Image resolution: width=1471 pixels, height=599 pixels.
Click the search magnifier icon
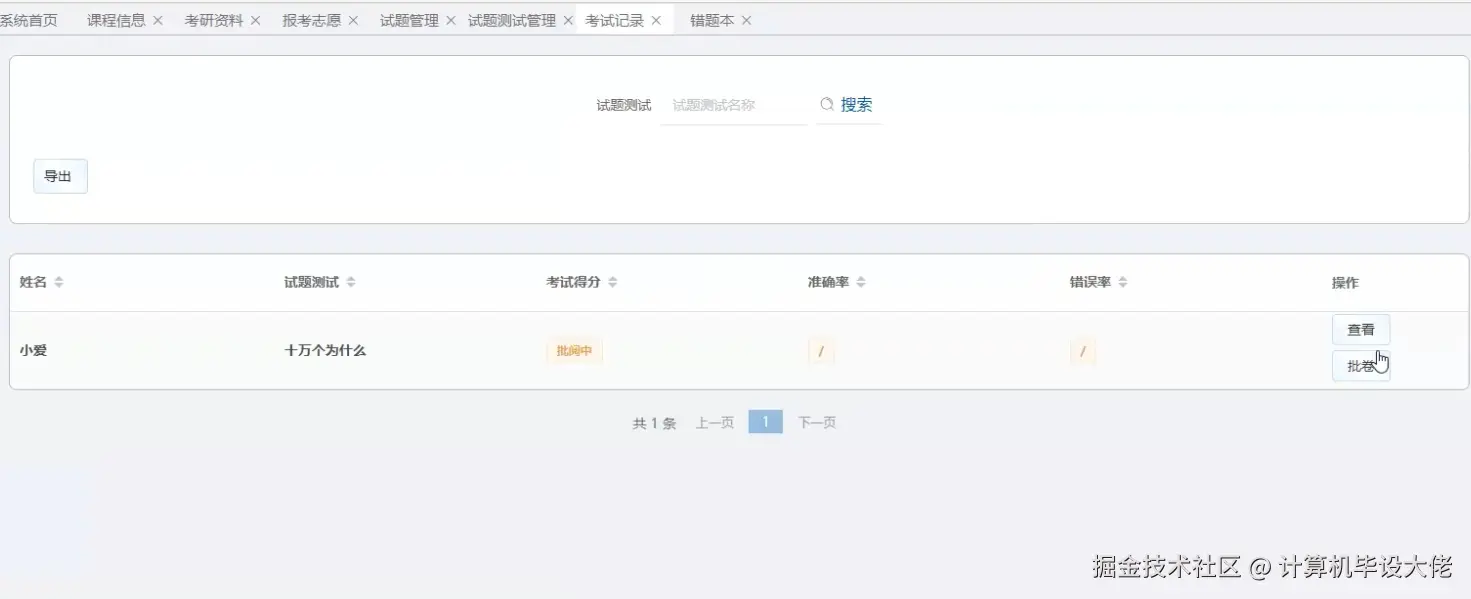point(828,104)
